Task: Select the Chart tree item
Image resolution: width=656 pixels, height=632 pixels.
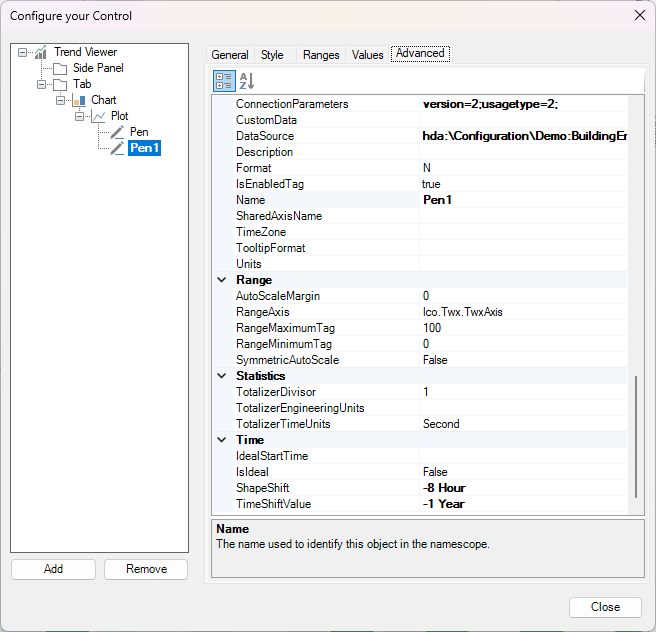Action: point(103,100)
